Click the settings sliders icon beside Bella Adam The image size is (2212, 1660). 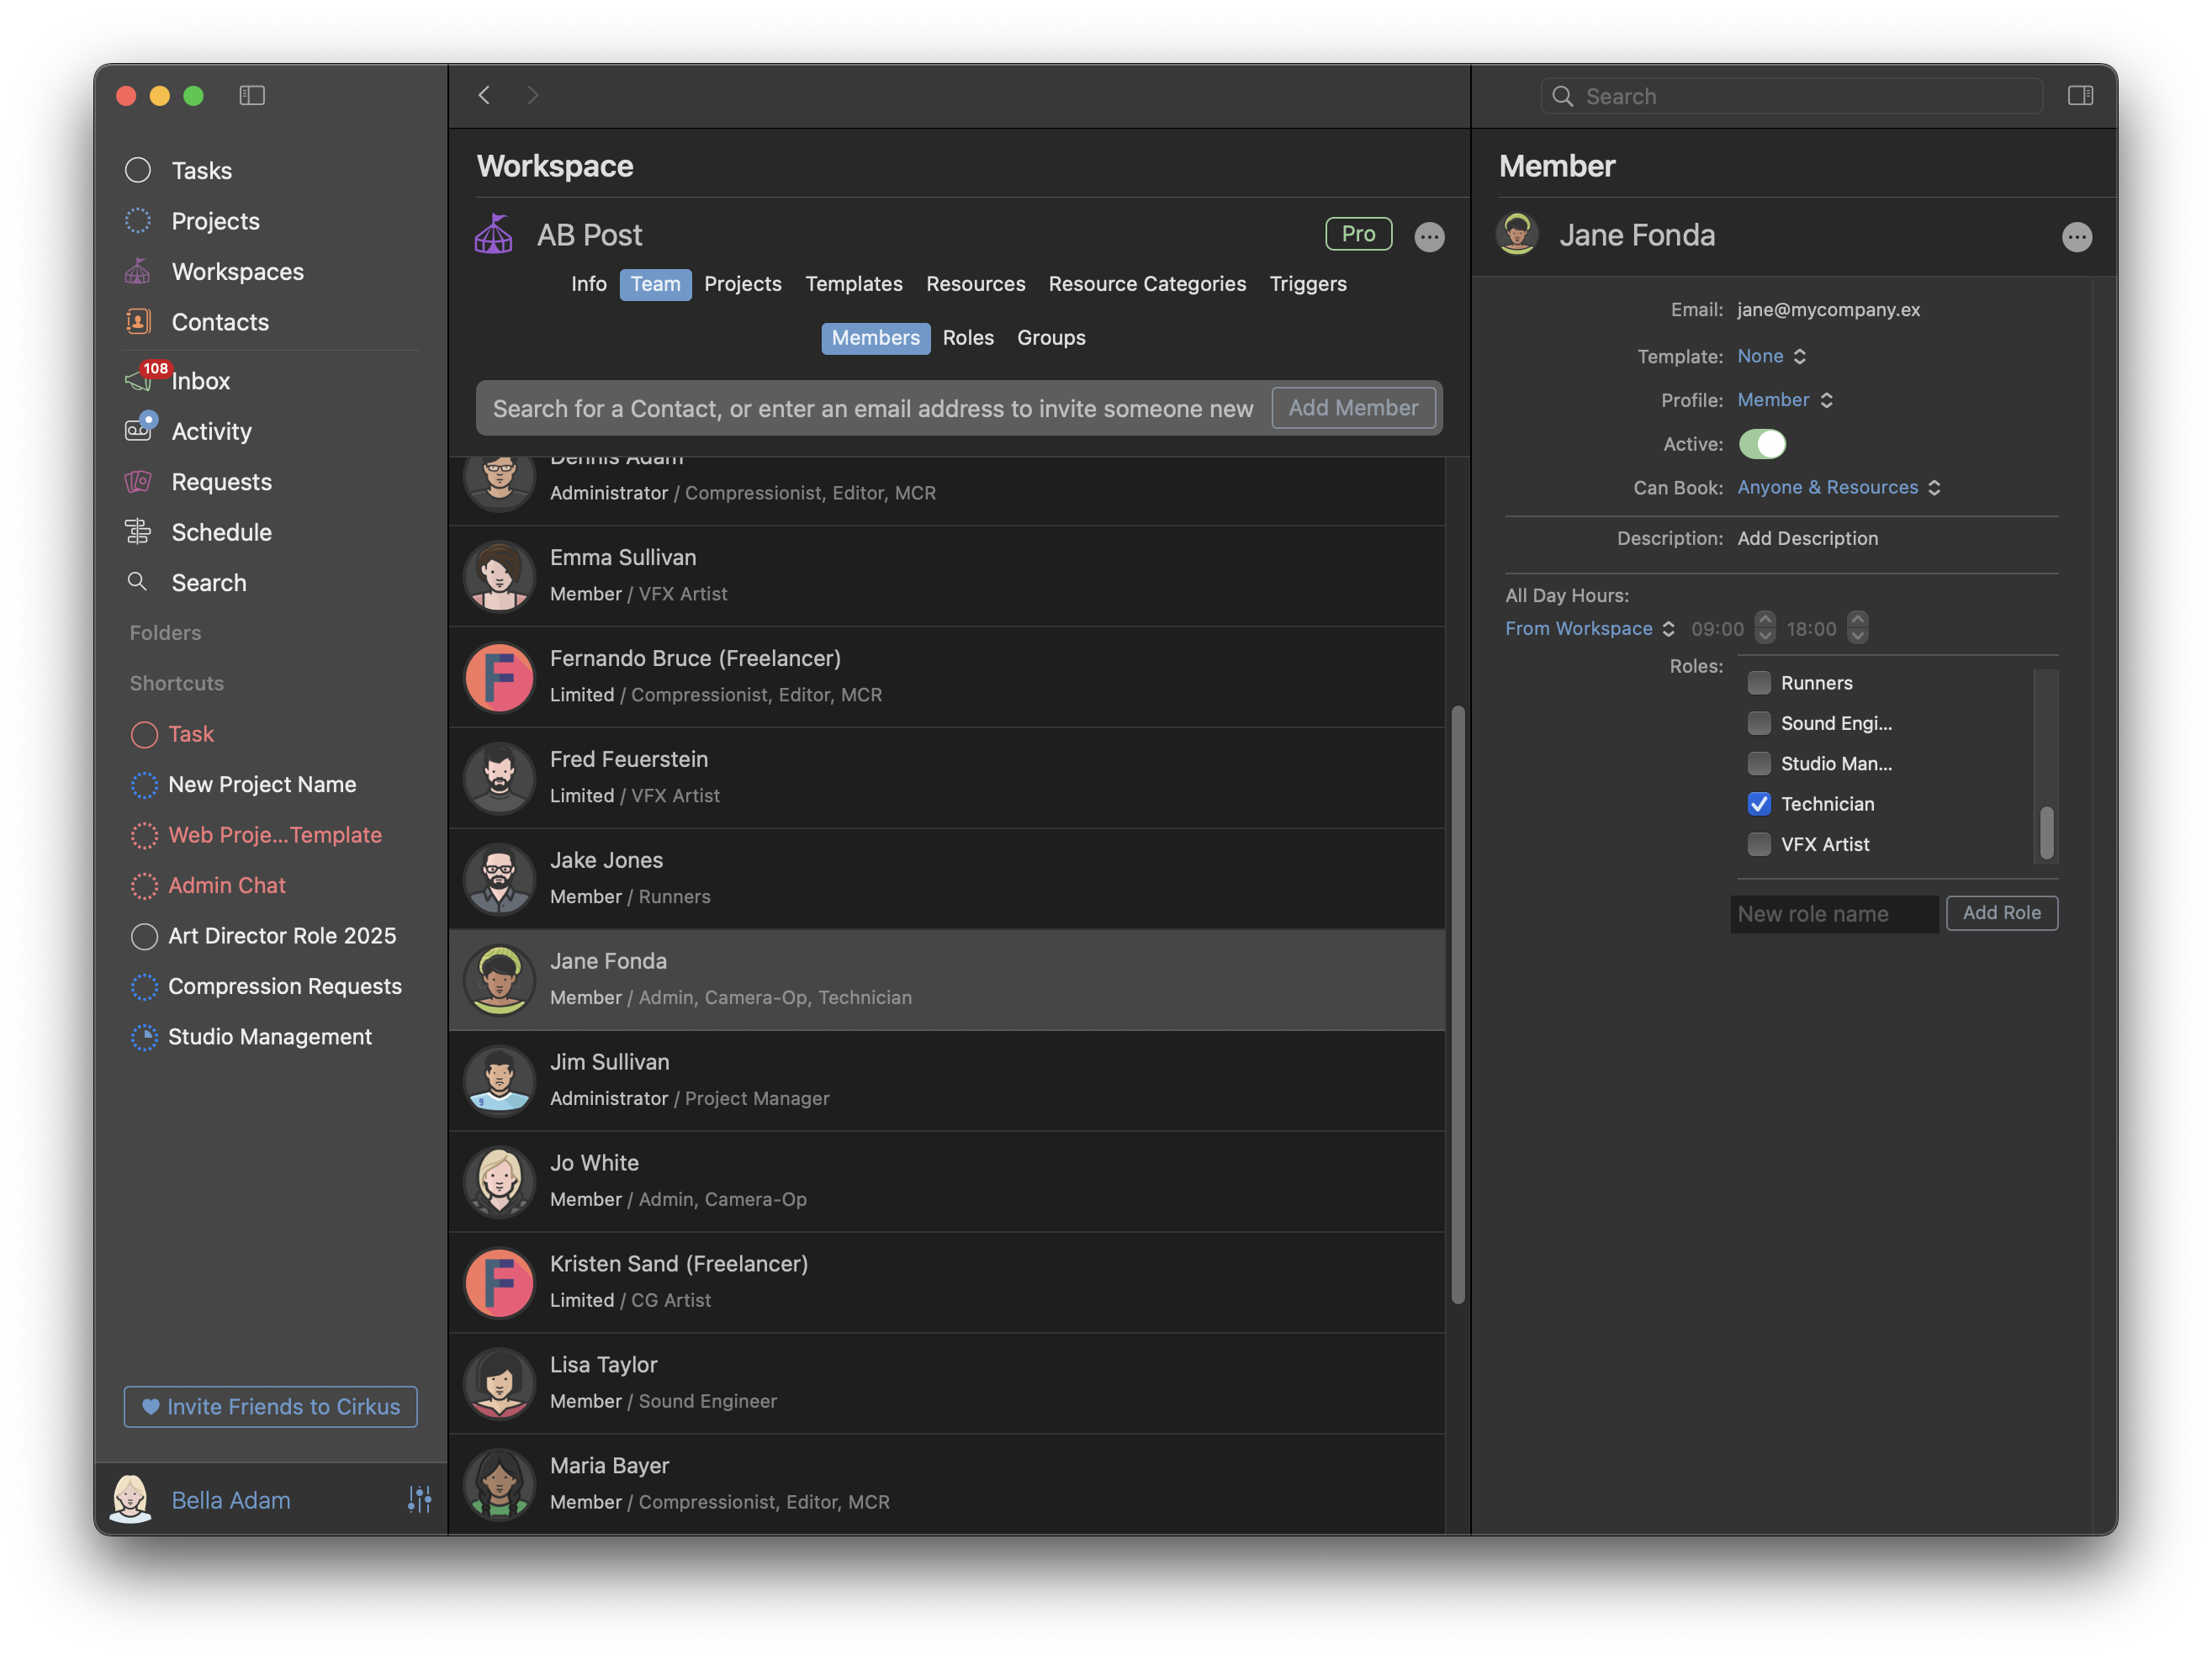pos(419,1499)
